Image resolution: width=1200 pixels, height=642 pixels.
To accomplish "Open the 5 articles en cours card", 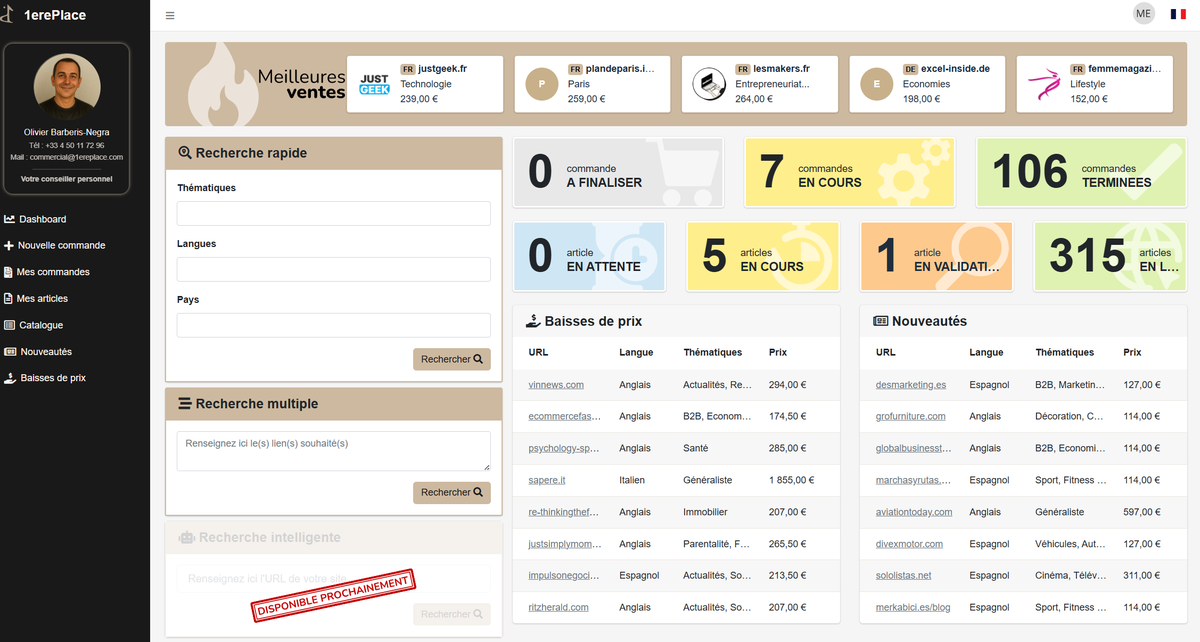I will 762,256.
